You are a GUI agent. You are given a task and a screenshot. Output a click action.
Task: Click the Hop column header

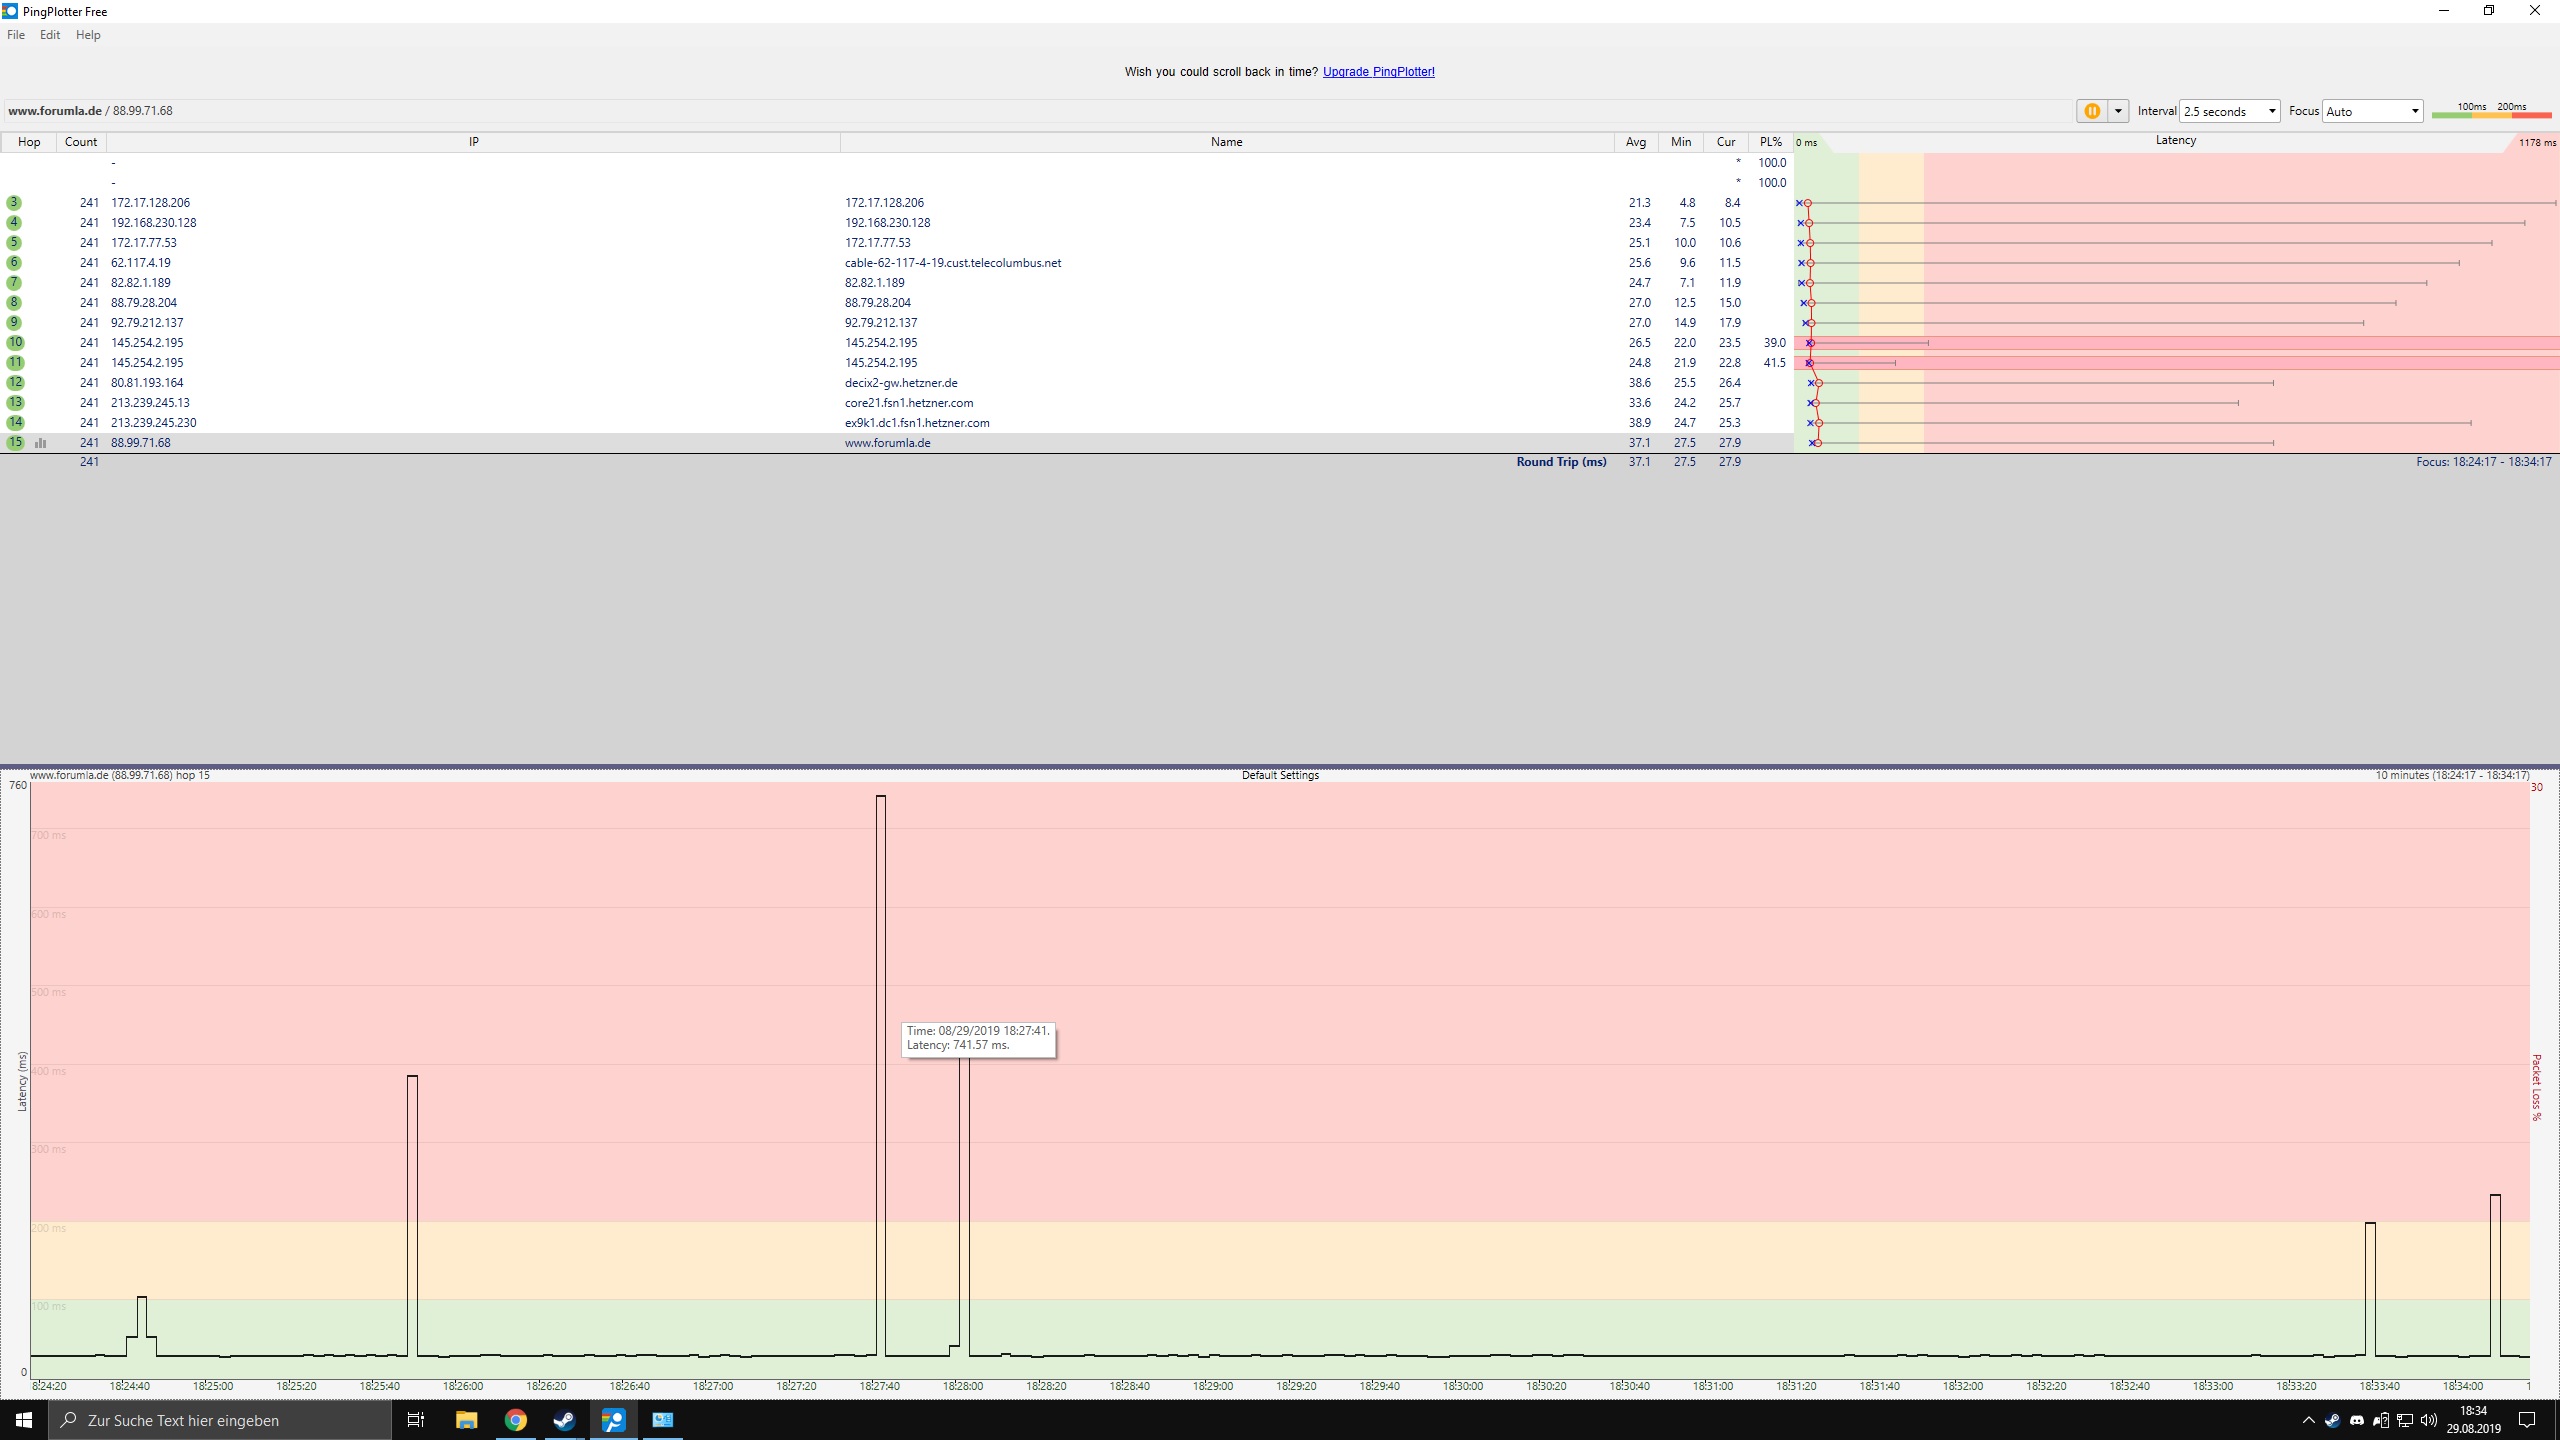pos(29,142)
